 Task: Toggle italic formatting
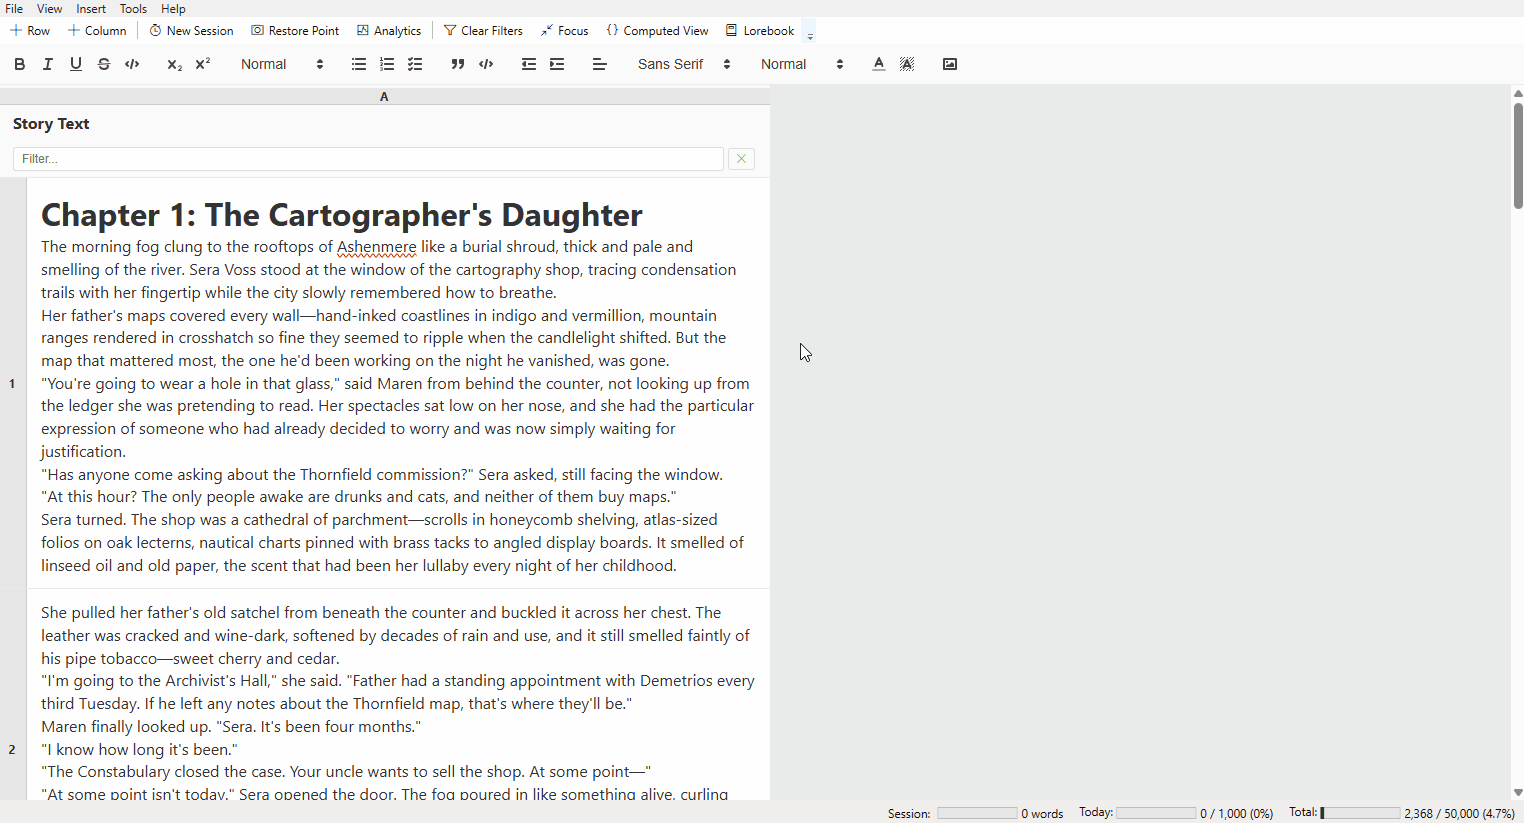click(47, 64)
